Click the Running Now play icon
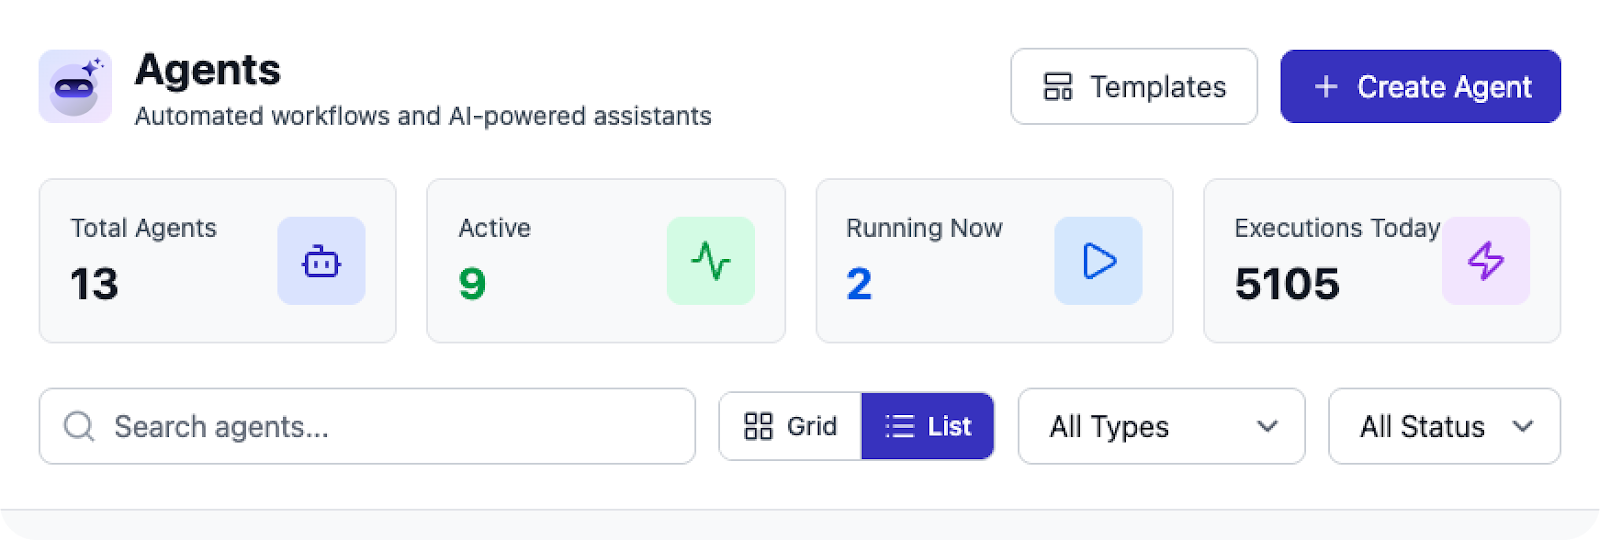Viewport: 1600px width, 540px height. (x=1098, y=261)
